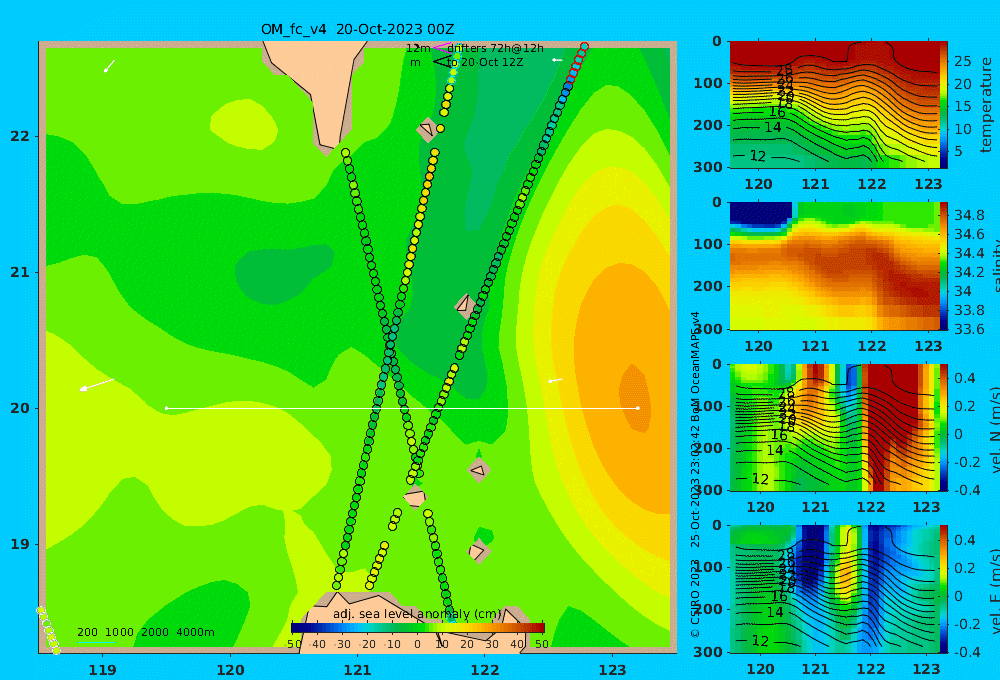Viewport: 1000px width, 680px height.
Task: Click contour label '14' in temperature panel
Action: pyautogui.click(x=773, y=127)
